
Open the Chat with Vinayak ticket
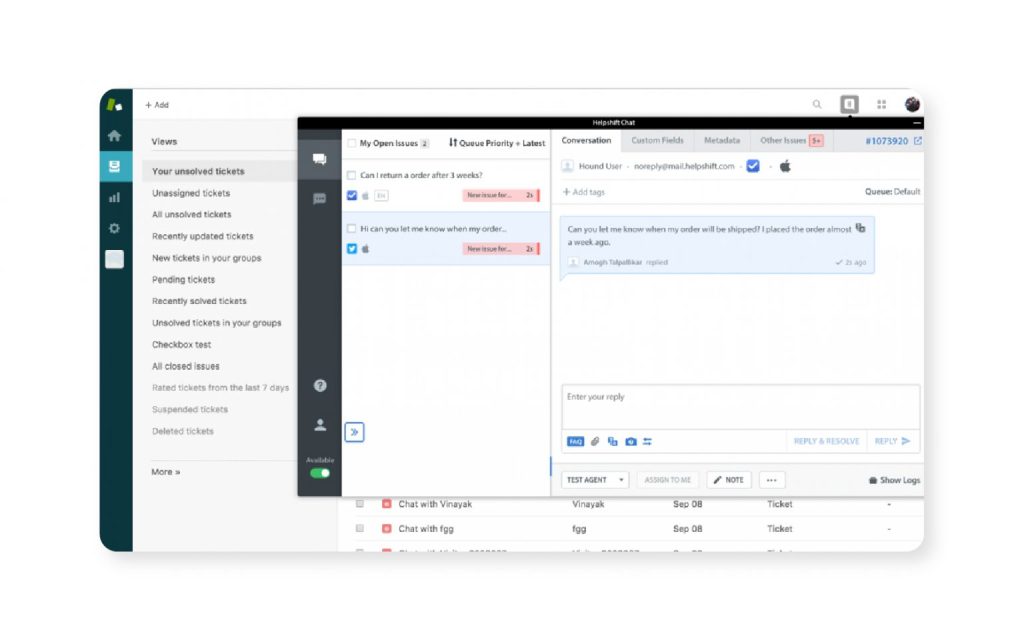(435, 504)
